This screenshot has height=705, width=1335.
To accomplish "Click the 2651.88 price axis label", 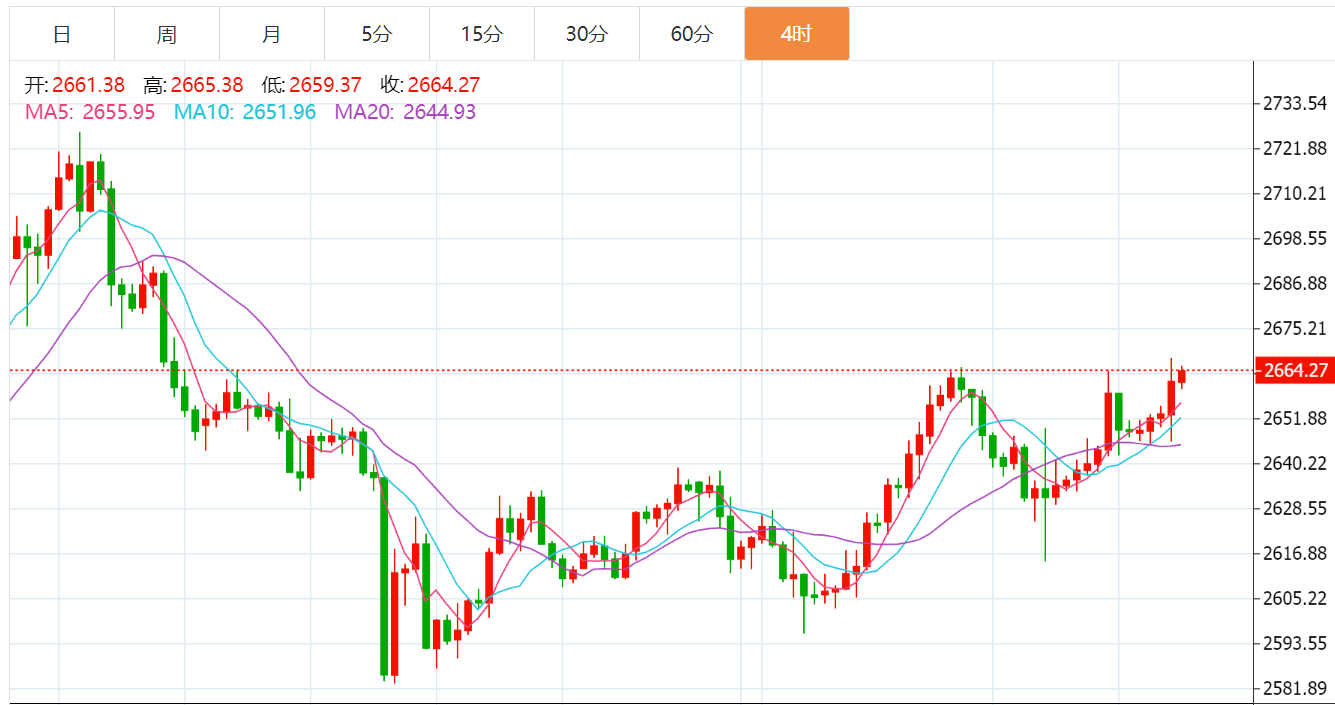I will pos(1295,419).
